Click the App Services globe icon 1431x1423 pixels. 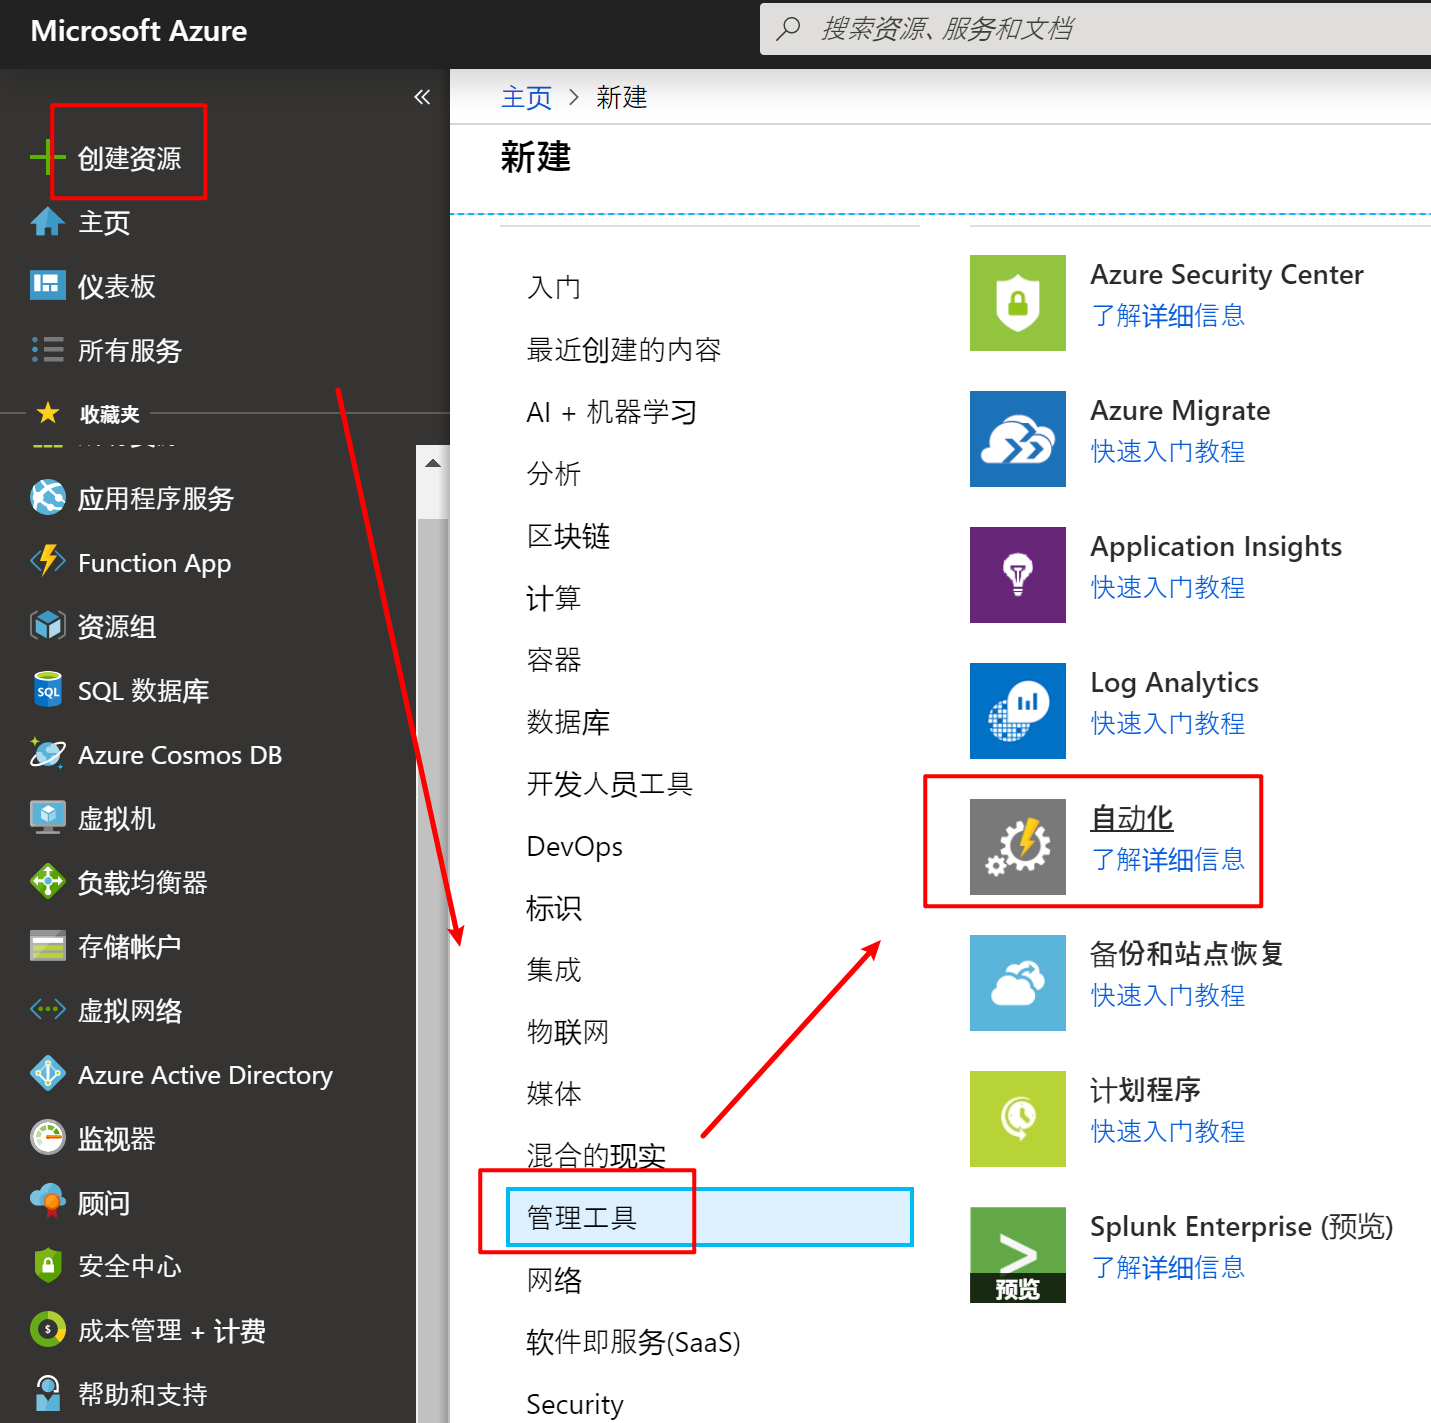tap(47, 498)
